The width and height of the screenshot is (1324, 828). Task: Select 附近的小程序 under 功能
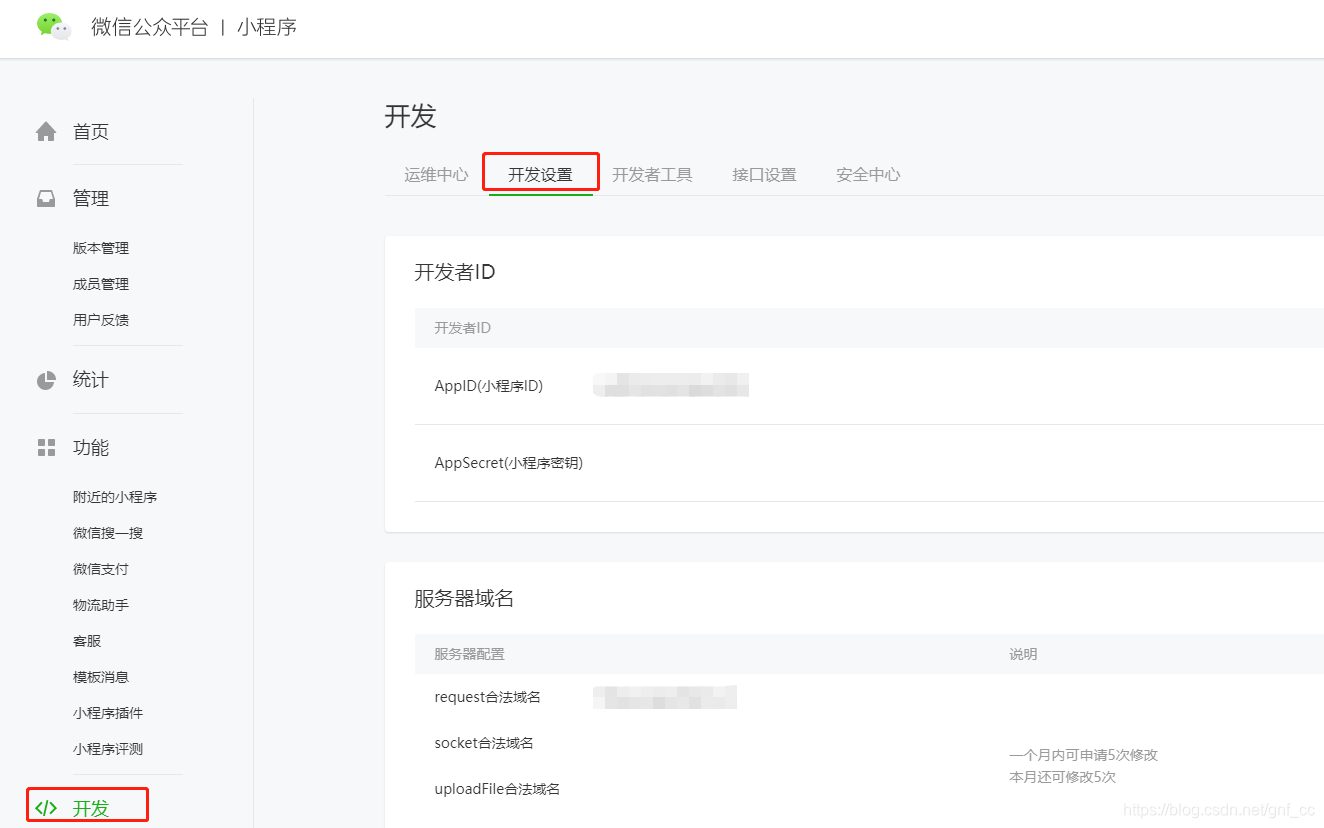[114, 496]
